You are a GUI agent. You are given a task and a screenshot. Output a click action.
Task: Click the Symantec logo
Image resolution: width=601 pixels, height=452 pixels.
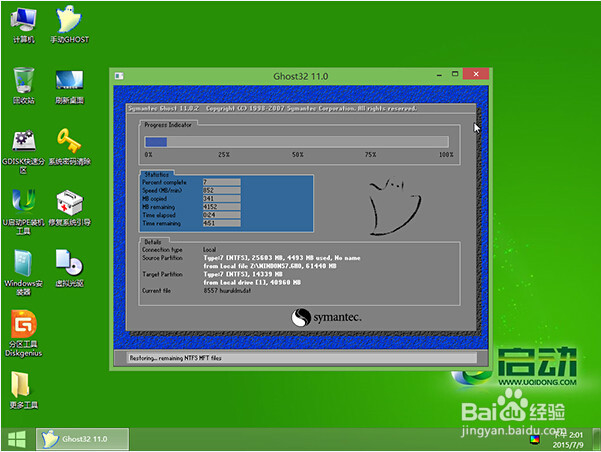coord(326,317)
